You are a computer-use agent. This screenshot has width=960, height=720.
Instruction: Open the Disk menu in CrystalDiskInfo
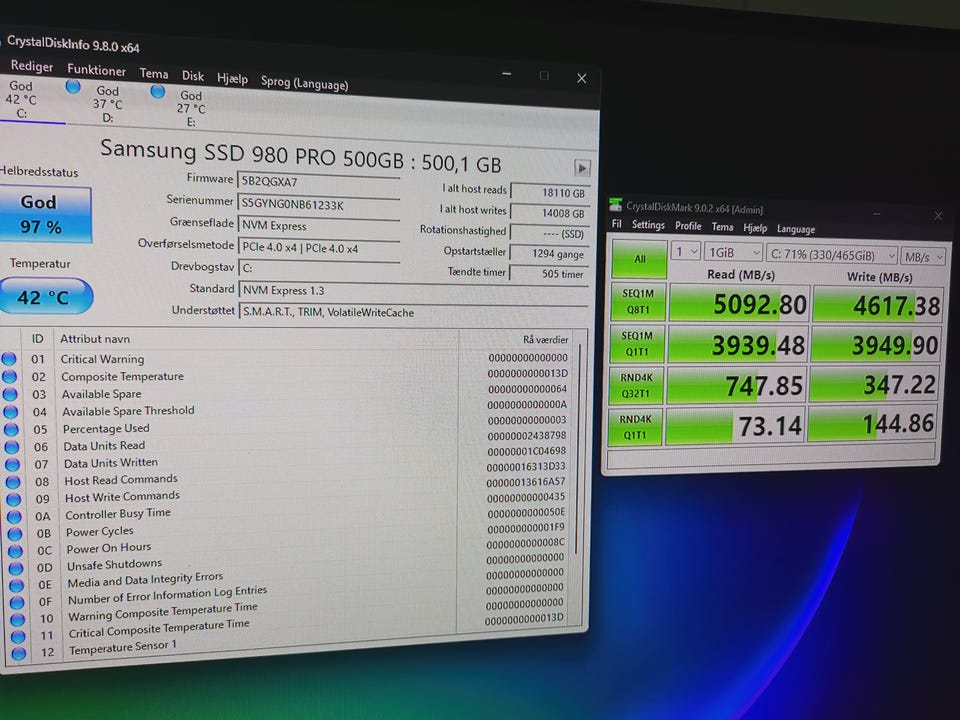pyautogui.click(x=193, y=76)
